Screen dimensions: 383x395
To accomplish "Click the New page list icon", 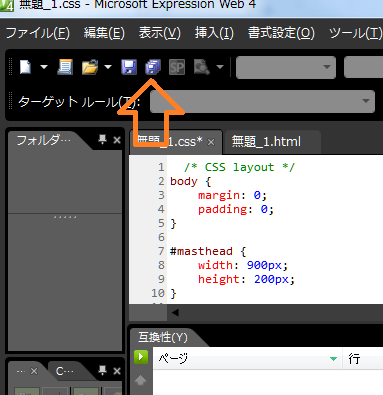I will click(65, 67).
